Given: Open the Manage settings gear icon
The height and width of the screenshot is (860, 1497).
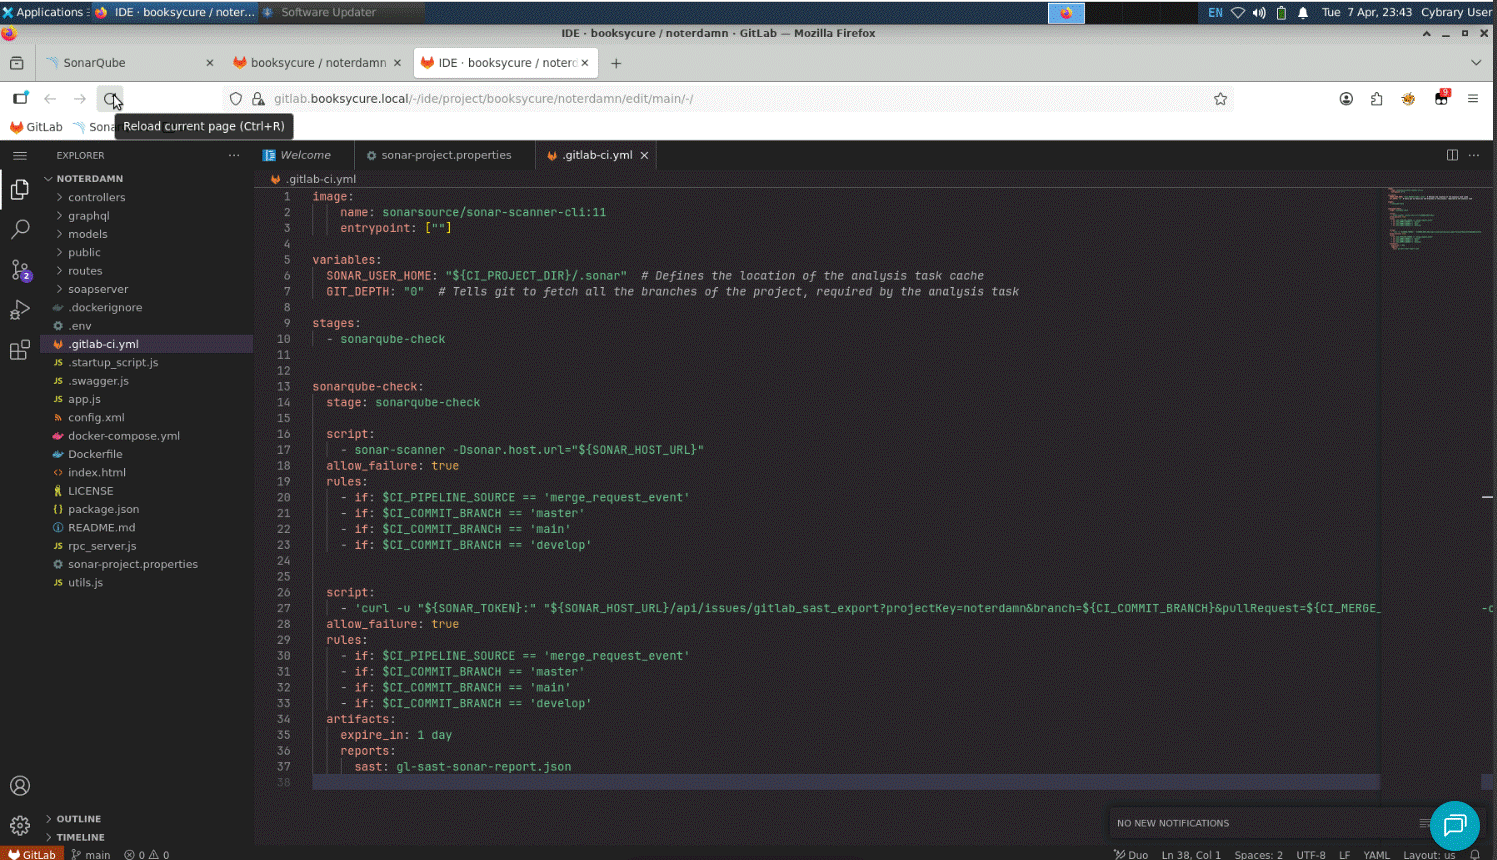Looking at the screenshot, I should [20, 826].
